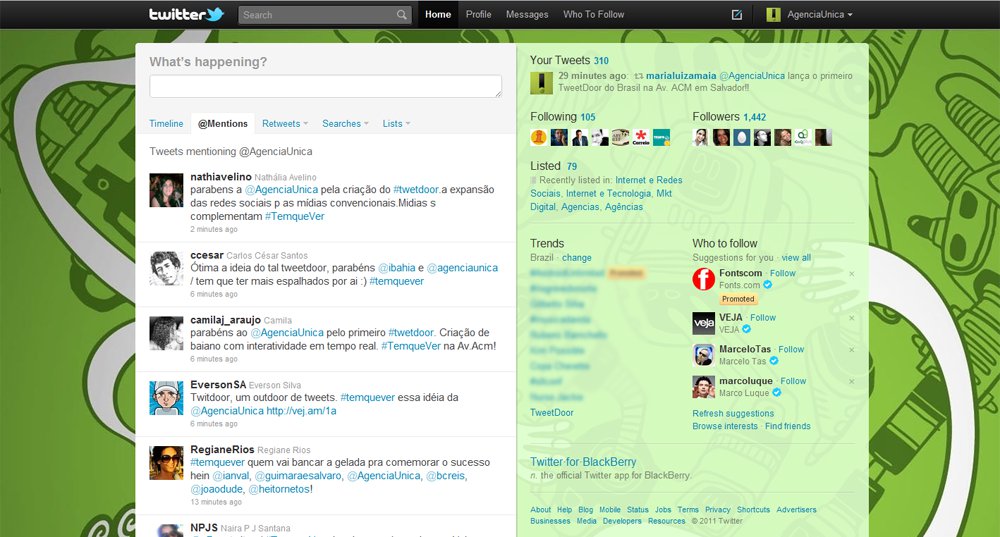The image size is (1000, 537).
Task: Open the #twetdoor hashtag in nathiavelino's tweet
Action: click(x=416, y=189)
